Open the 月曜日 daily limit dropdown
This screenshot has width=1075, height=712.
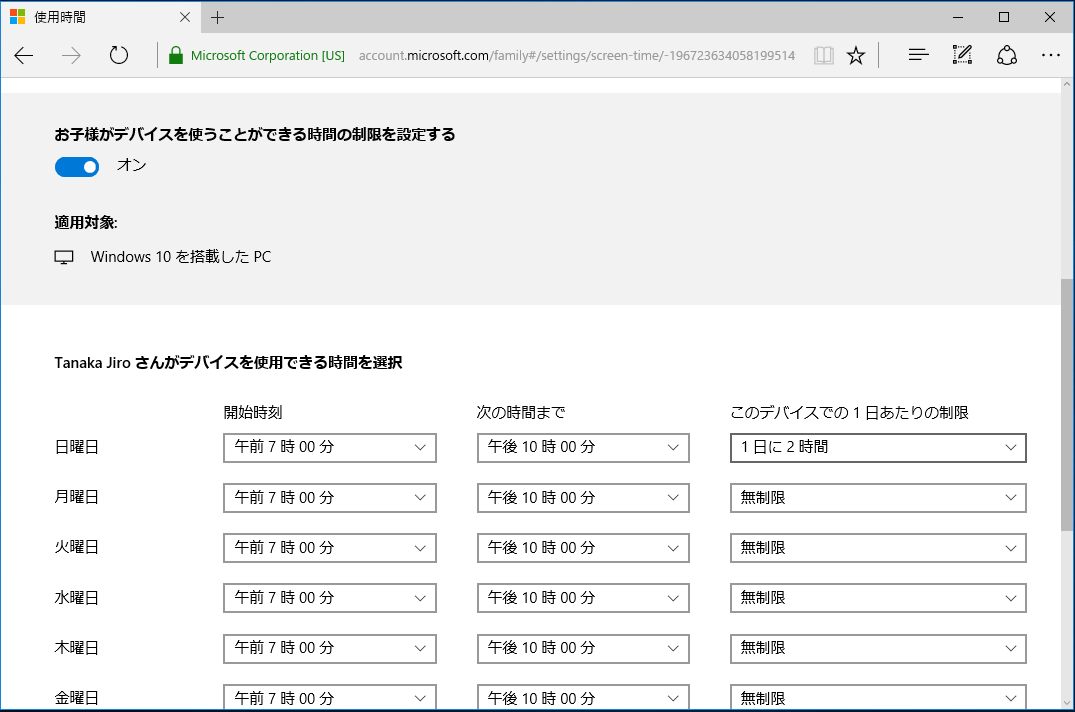[x=877, y=497]
